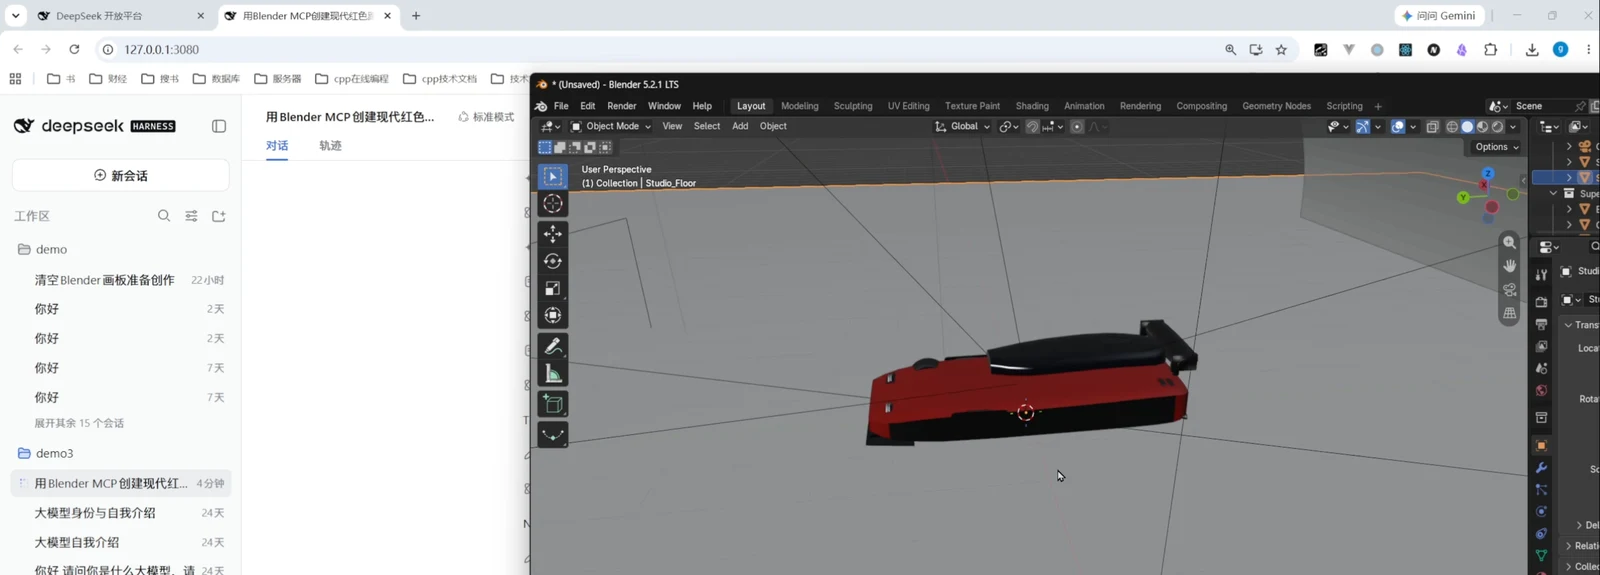The image size is (1600, 575).
Task: Reload the browser page
Action: [74, 49]
